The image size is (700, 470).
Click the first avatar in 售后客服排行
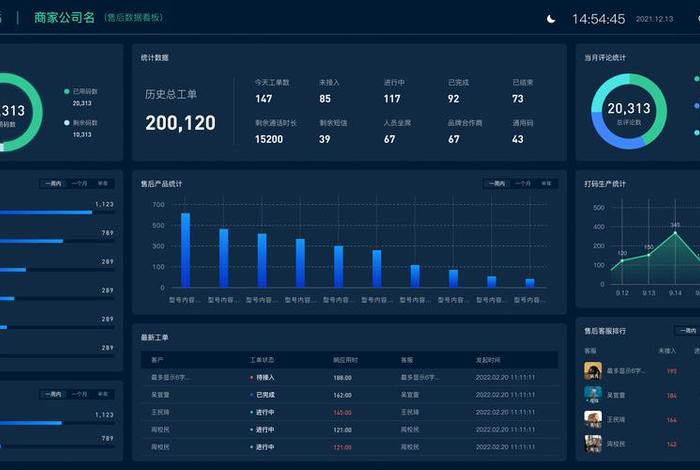pyautogui.click(x=593, y=370)
